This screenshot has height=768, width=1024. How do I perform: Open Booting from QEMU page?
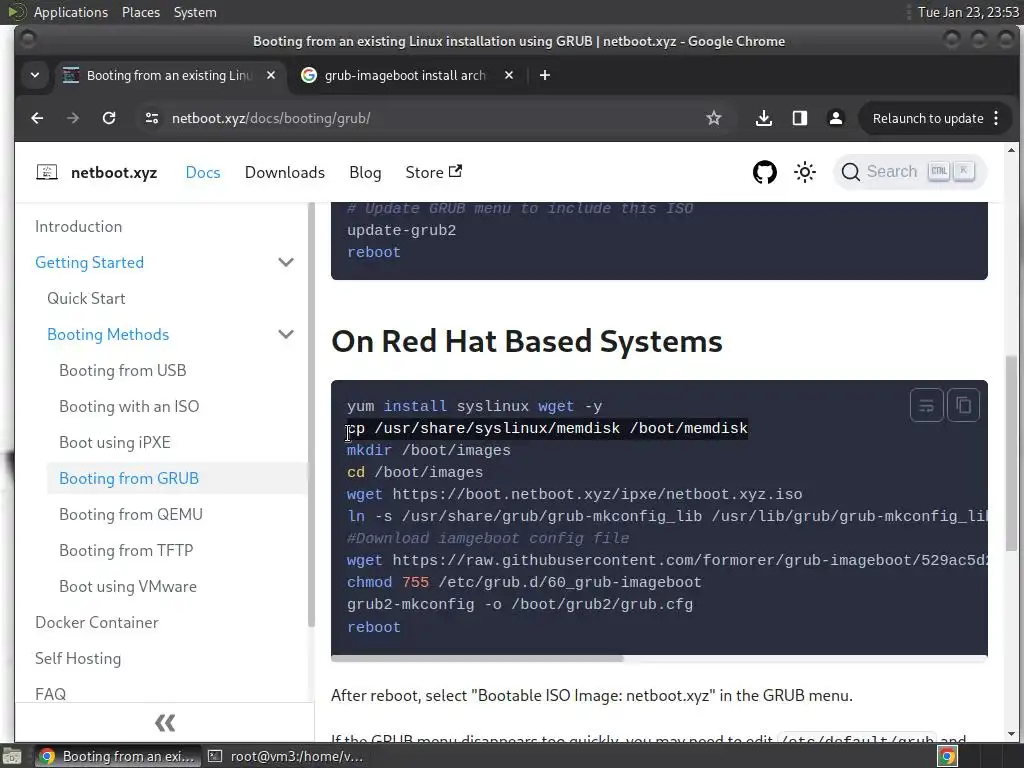click(131, 515)
